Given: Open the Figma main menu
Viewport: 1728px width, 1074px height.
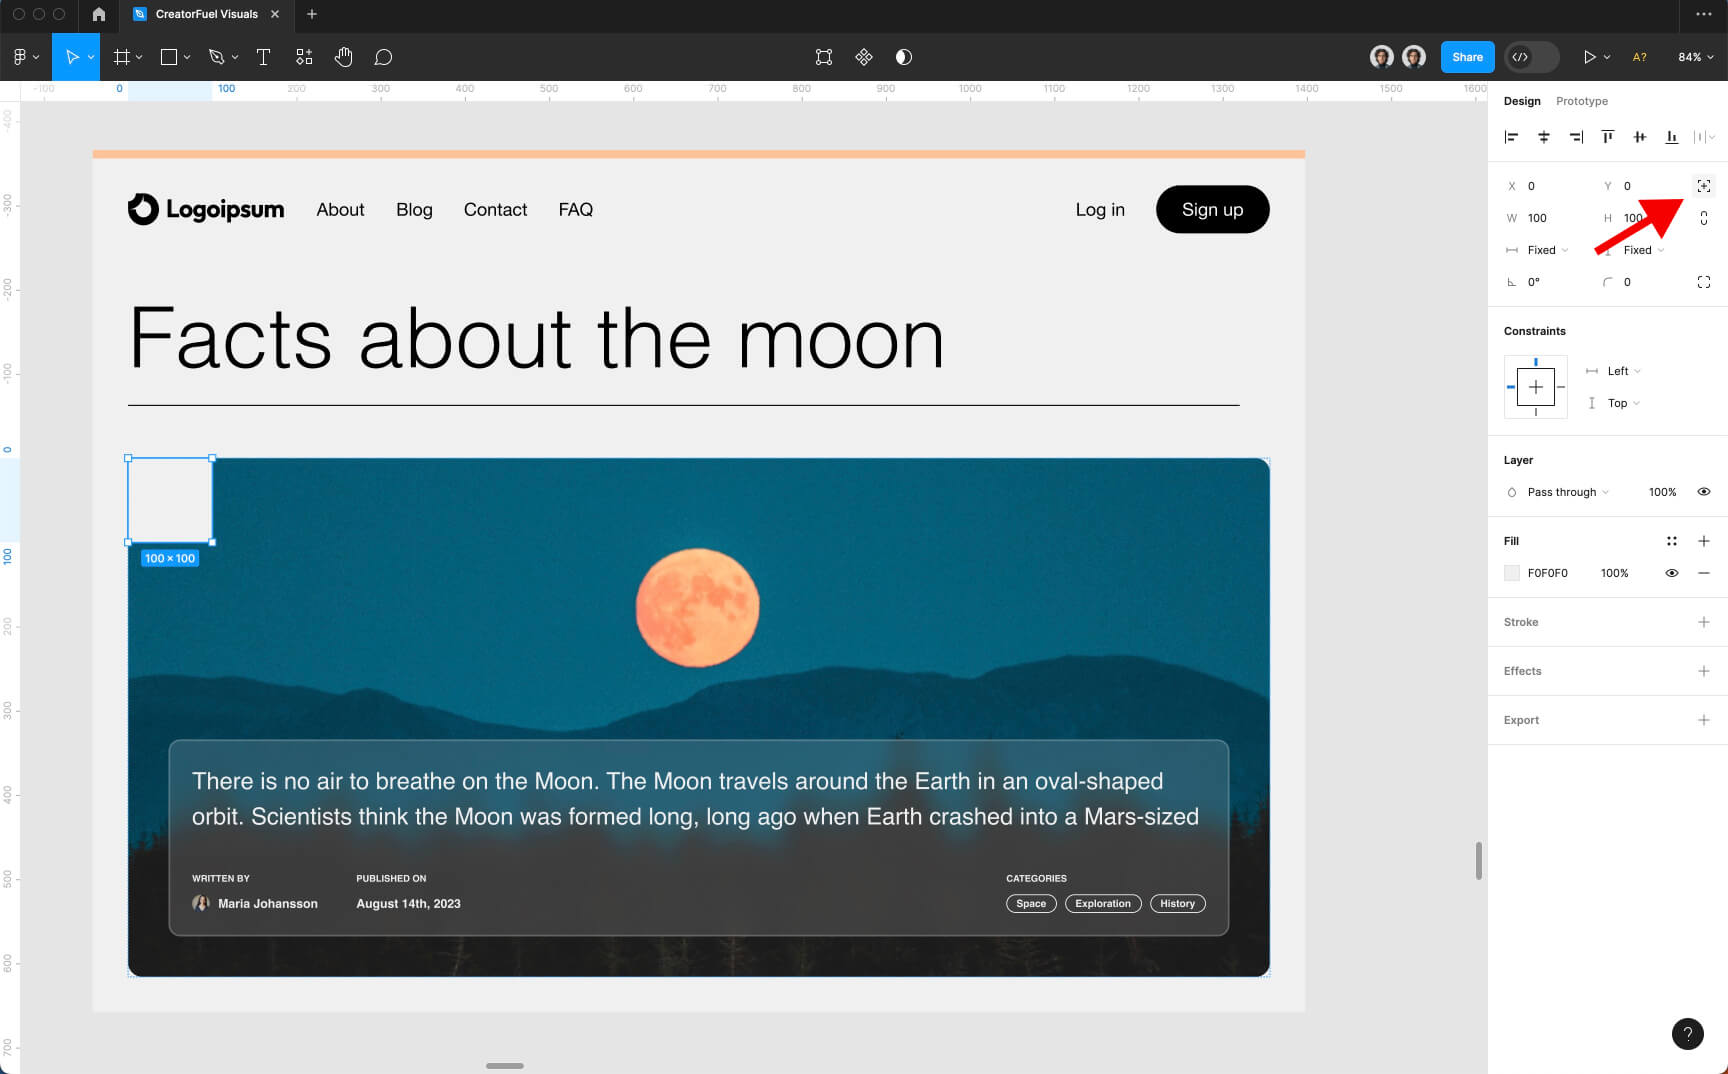Looking at the screenshot, I should pos(20,57).
